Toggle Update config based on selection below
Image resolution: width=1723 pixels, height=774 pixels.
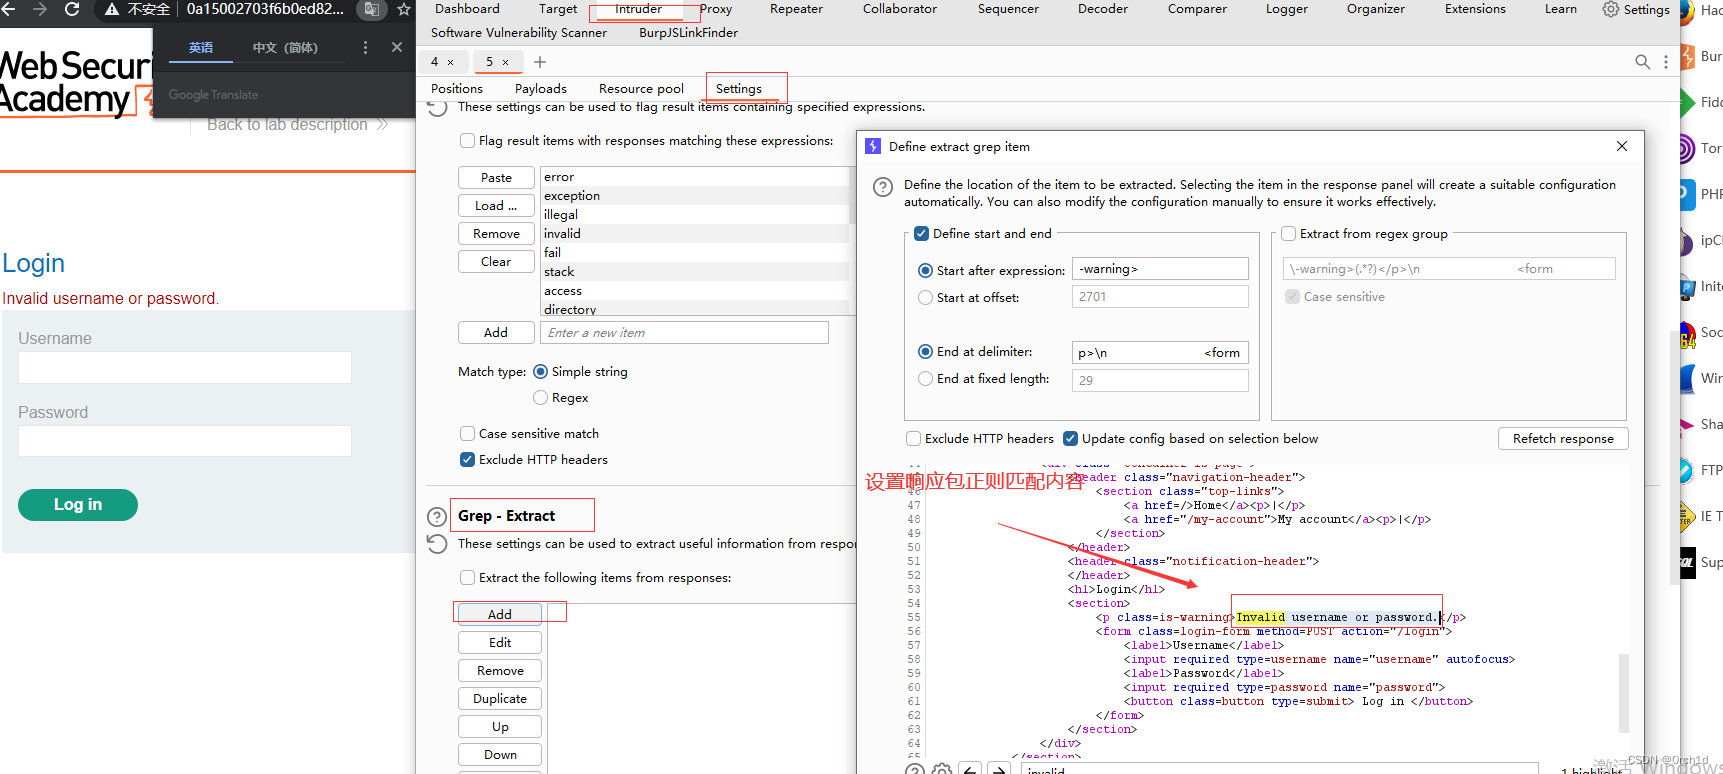(x=1070, y=439)
